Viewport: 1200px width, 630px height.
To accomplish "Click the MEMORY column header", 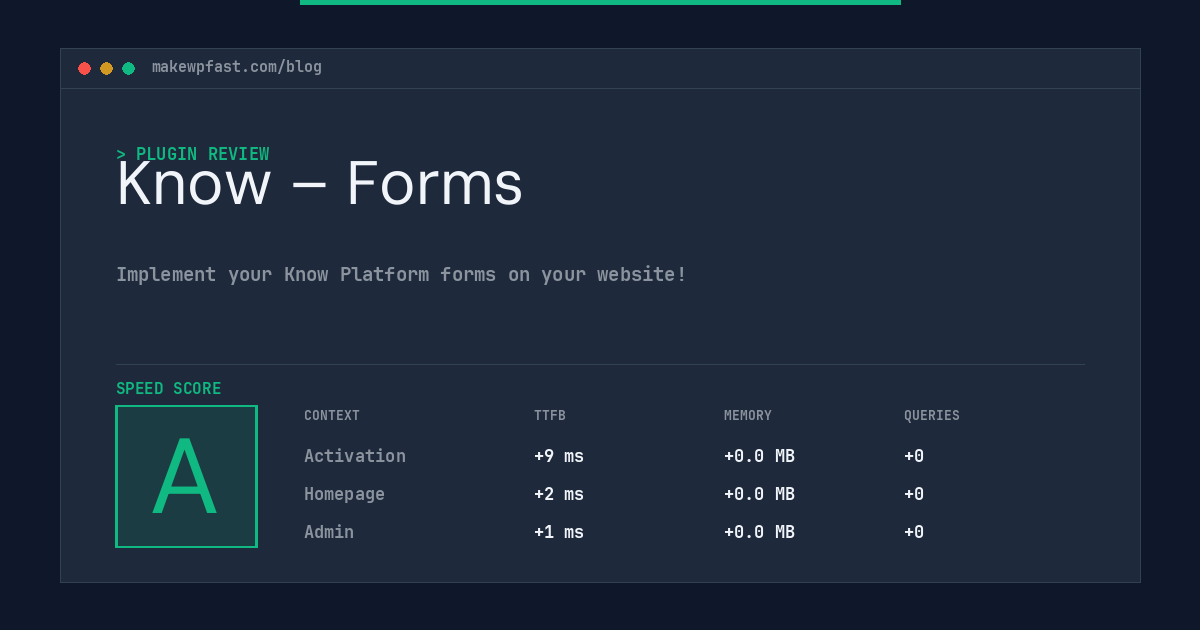I will pyautogui.click(x=748, y=416).
